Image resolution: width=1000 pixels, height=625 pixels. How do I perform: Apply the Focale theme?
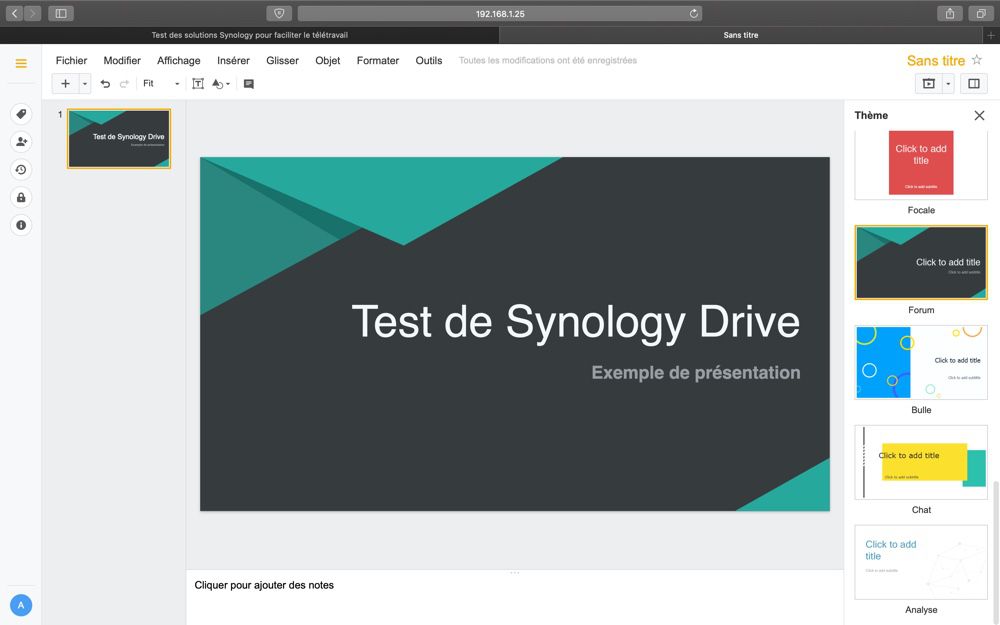coord(921,163)
